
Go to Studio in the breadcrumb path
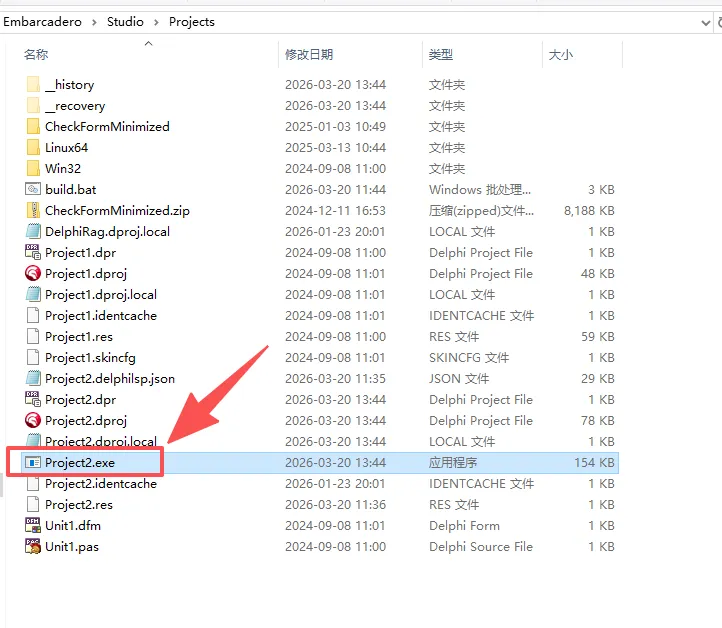tap(125, 22)
